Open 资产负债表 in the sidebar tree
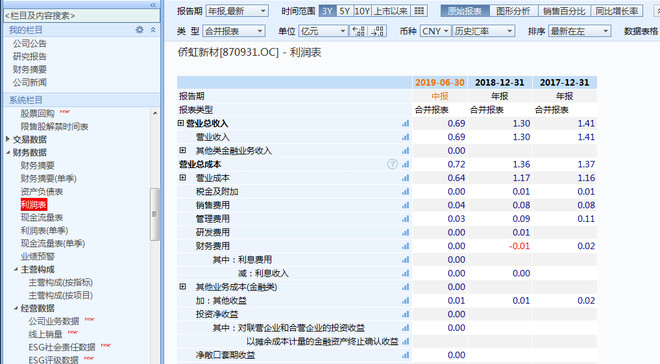The height and width of the screenshot is (364, 660). 42,191
